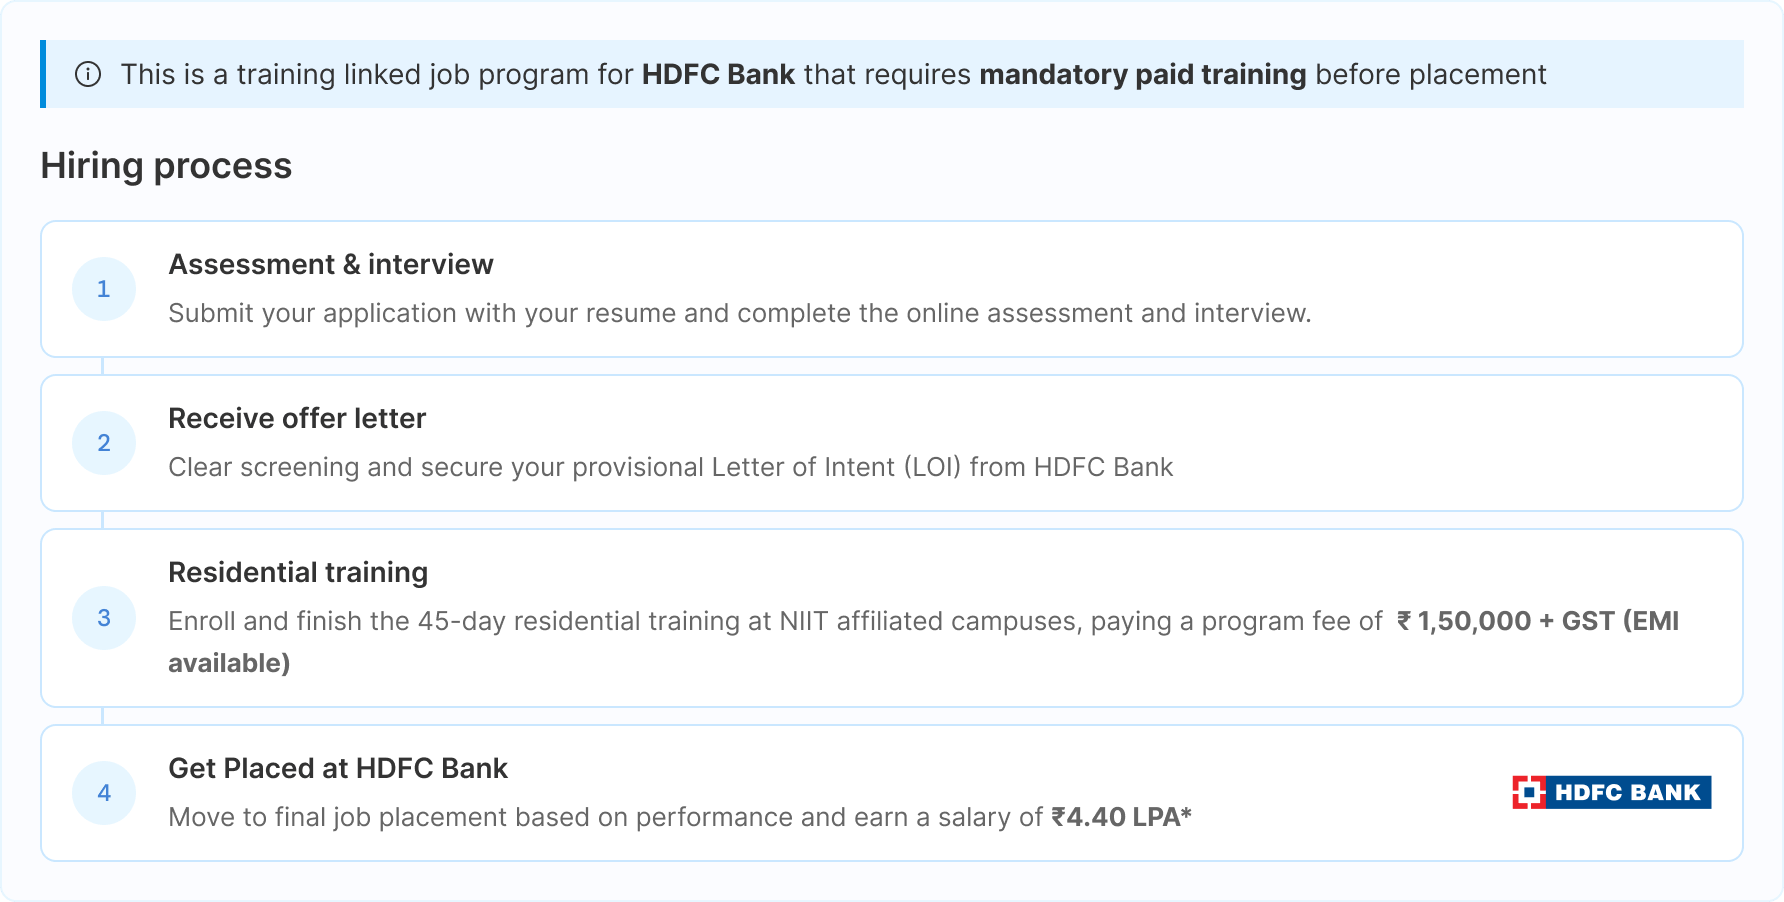Click the ₹4.40 LPA* salary text

click(1121, 817)
